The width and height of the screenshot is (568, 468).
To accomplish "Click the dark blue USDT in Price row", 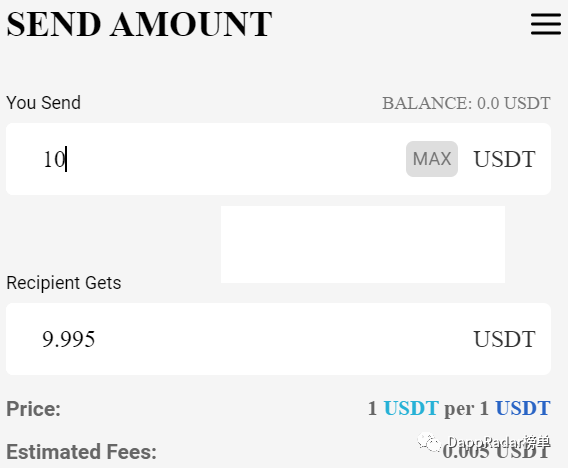I will tap(523, 408).
